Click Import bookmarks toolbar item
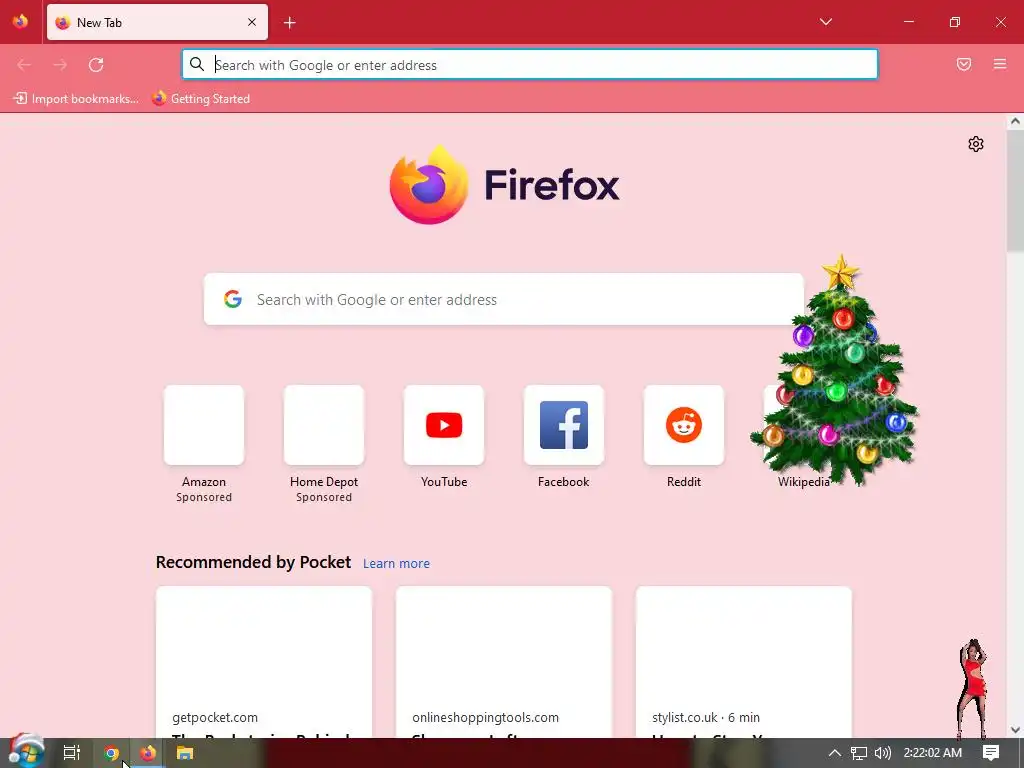Viewport: 1024px width, 768px height. [76, 99]
